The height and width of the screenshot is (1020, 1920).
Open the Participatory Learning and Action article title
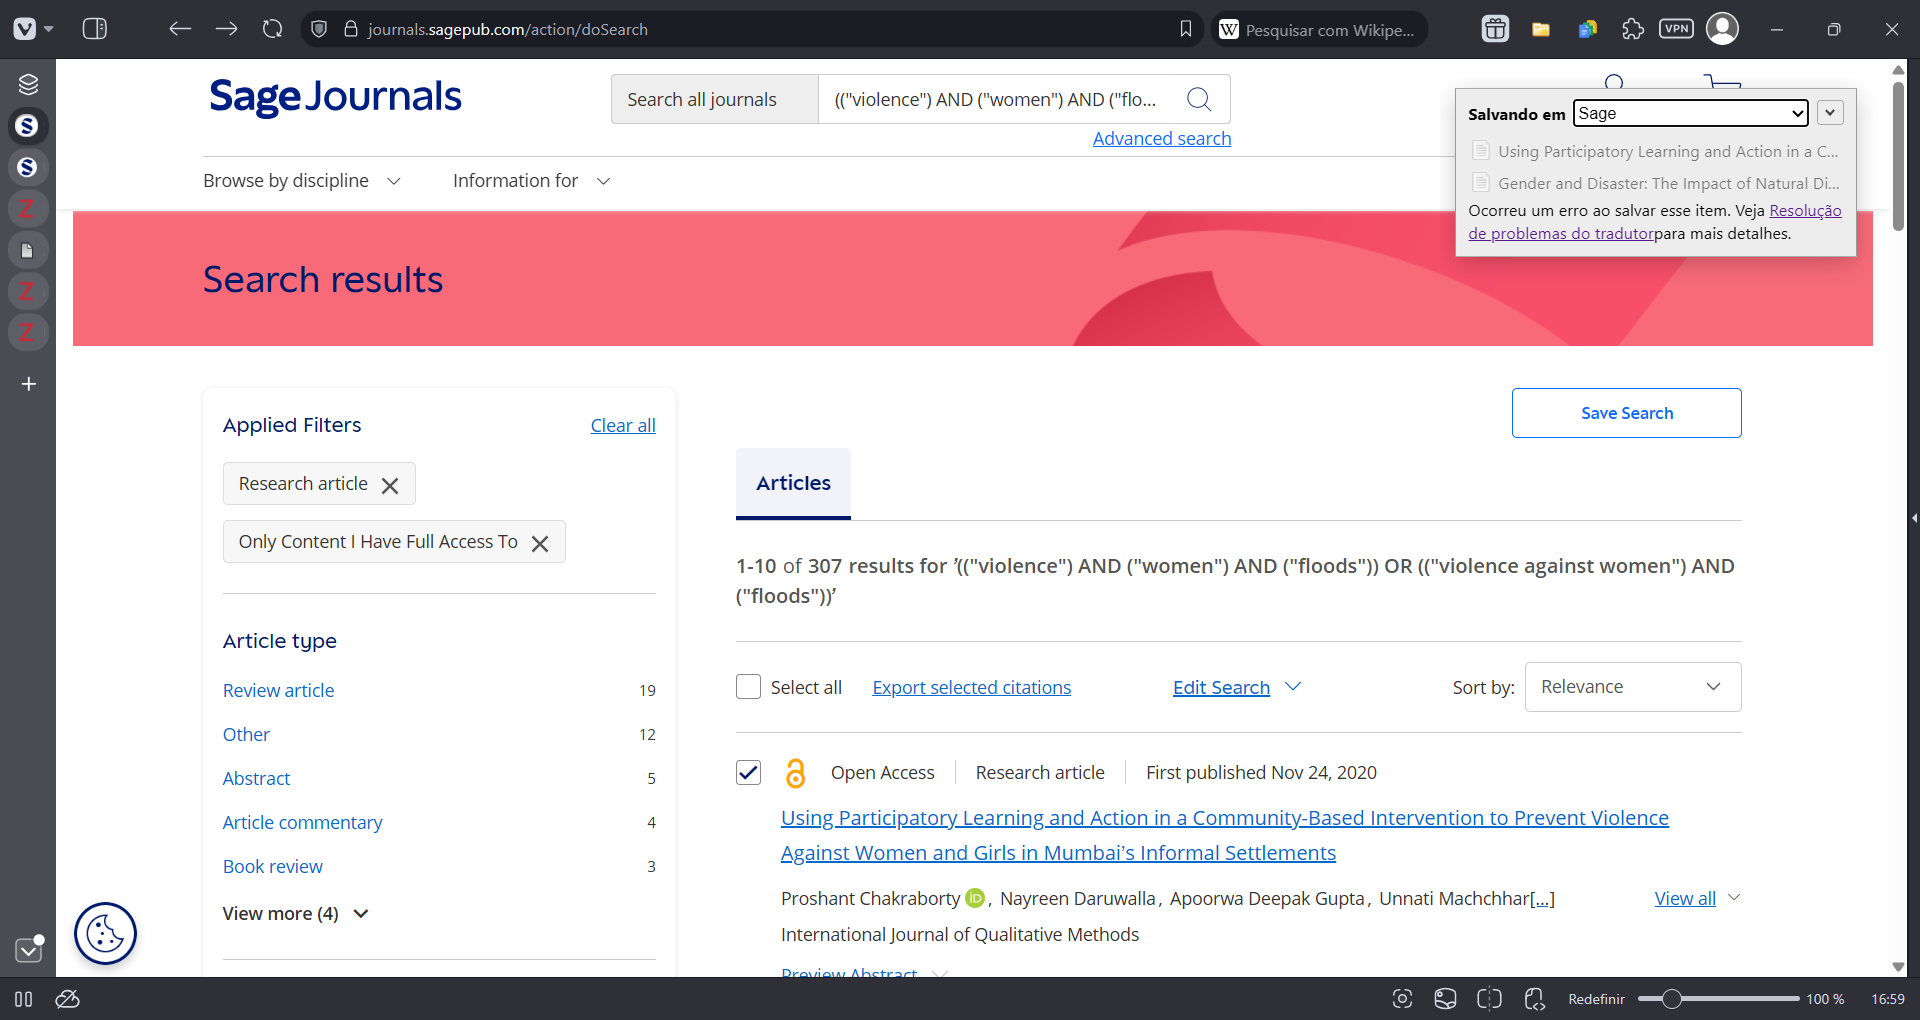pyautogui.click(x=1225, y=835)
